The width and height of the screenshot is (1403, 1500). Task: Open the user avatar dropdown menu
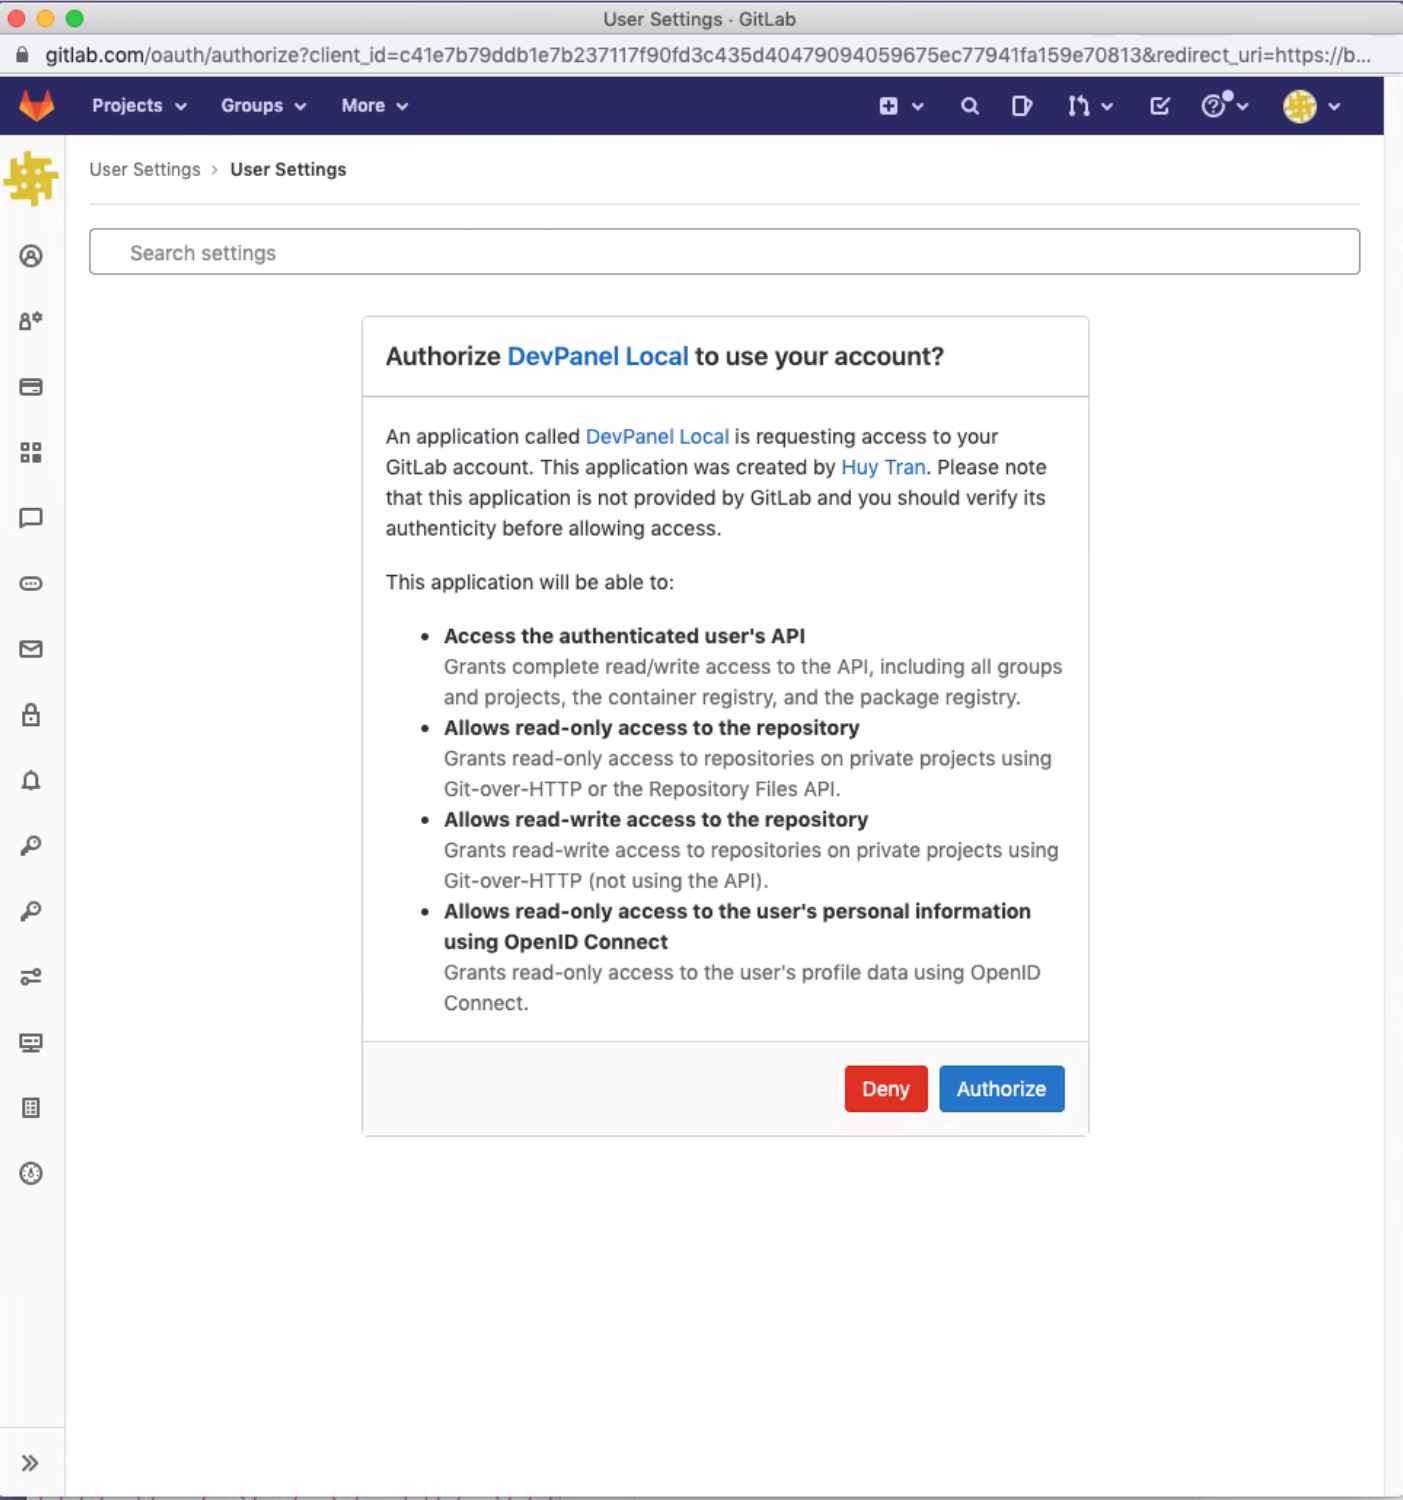click(1311, 105)
